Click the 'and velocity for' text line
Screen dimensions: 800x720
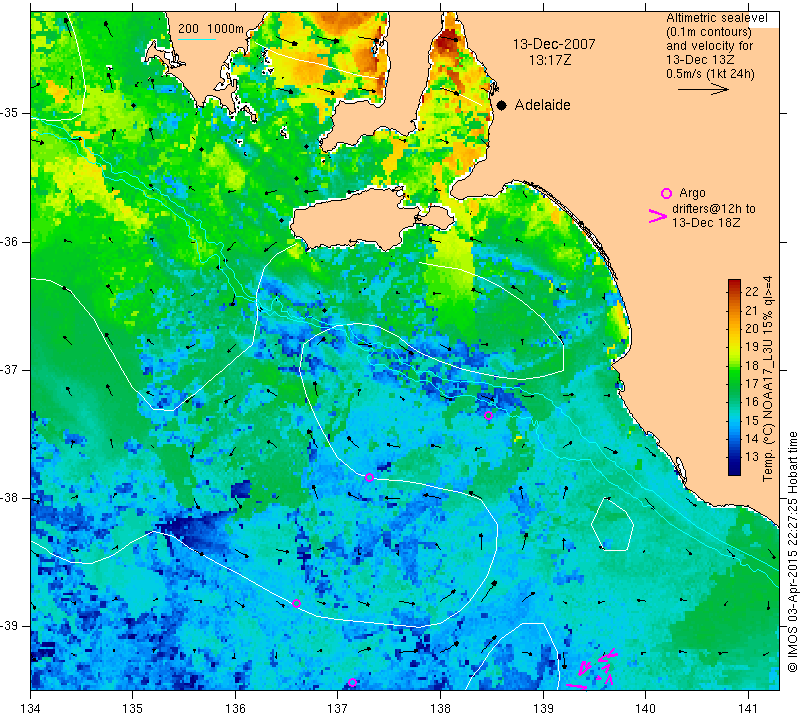[710, 46]
